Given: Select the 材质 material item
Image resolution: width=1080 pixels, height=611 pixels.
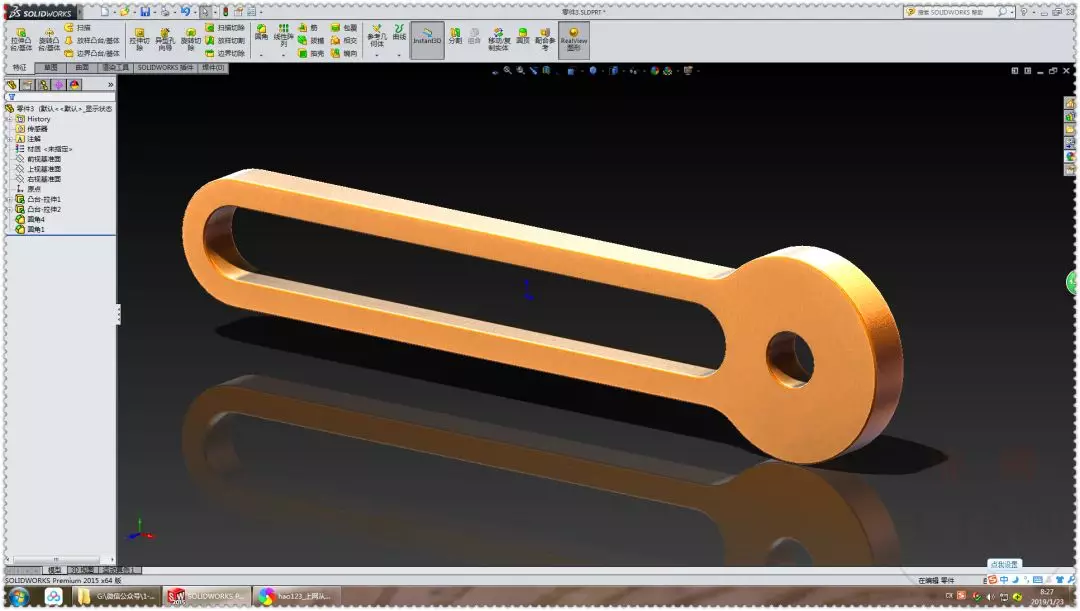Looking at the screenshot, I should (x=43, y=149).
